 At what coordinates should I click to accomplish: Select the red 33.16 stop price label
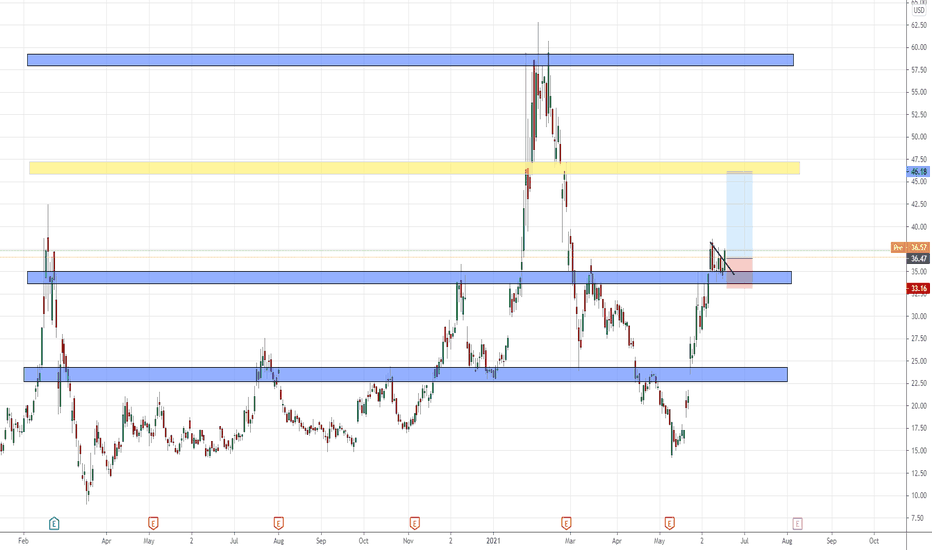tap(917, 288)
